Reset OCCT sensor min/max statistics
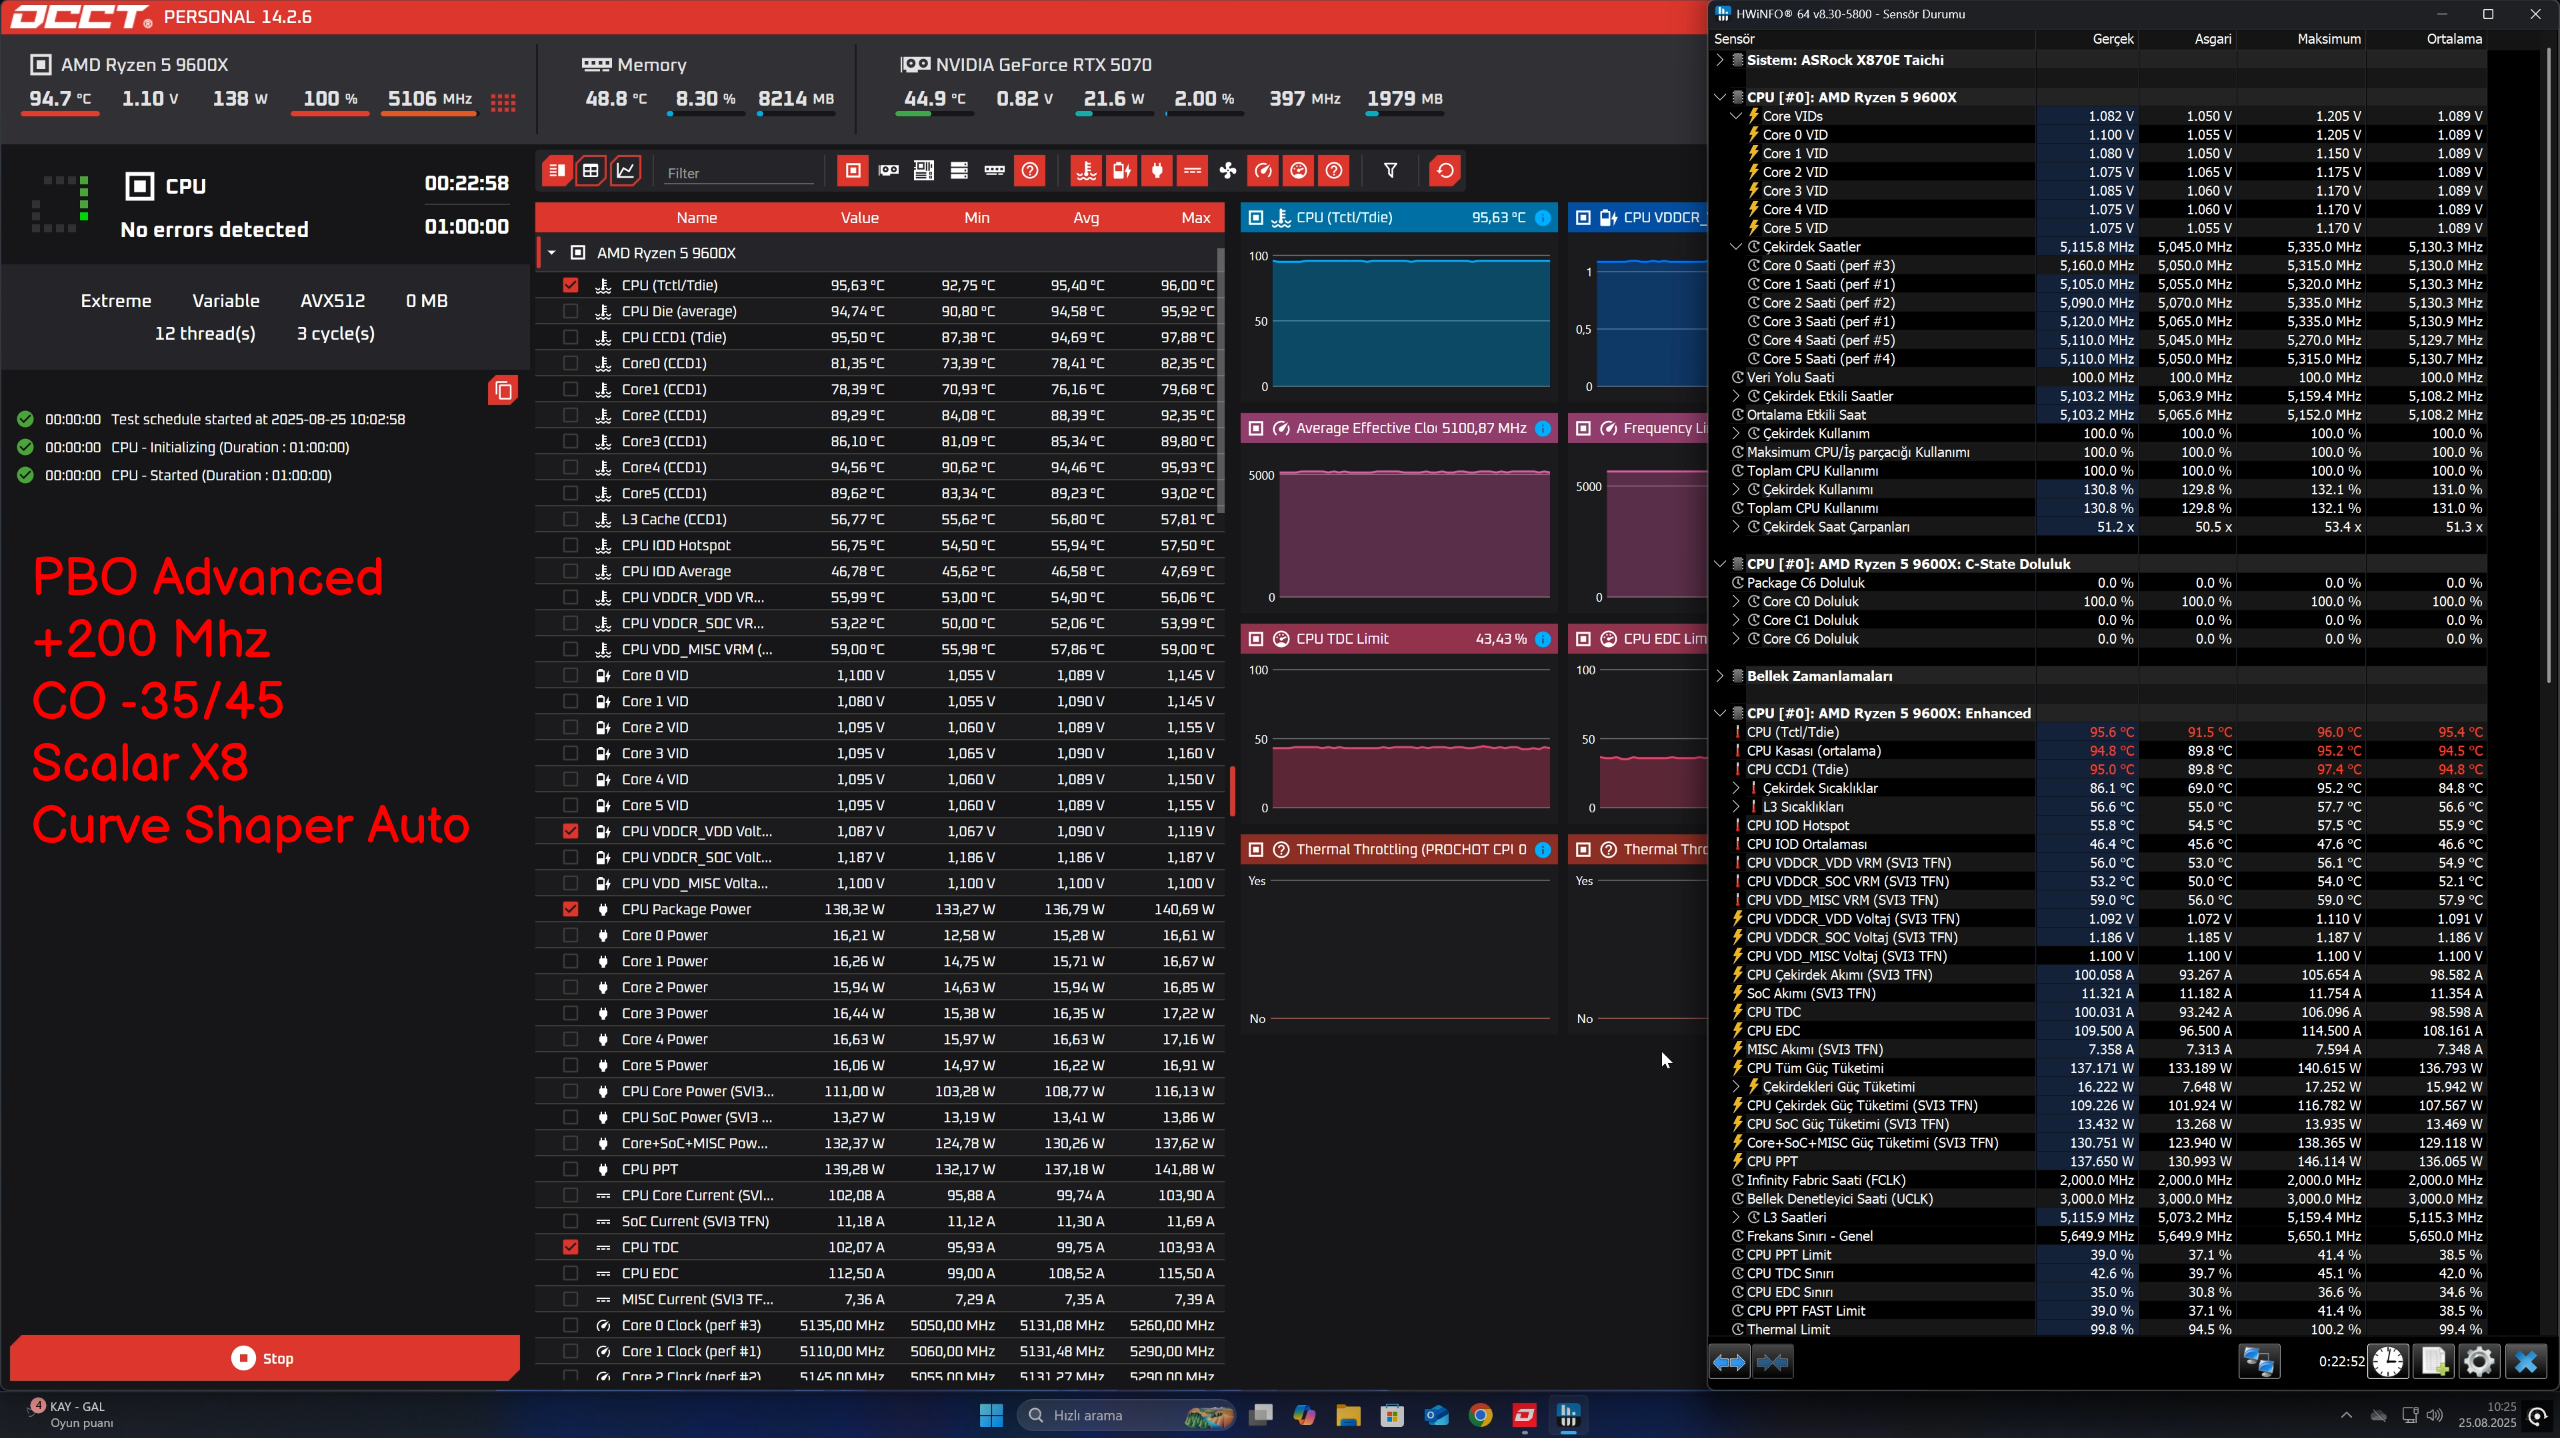 [1446, 171]
